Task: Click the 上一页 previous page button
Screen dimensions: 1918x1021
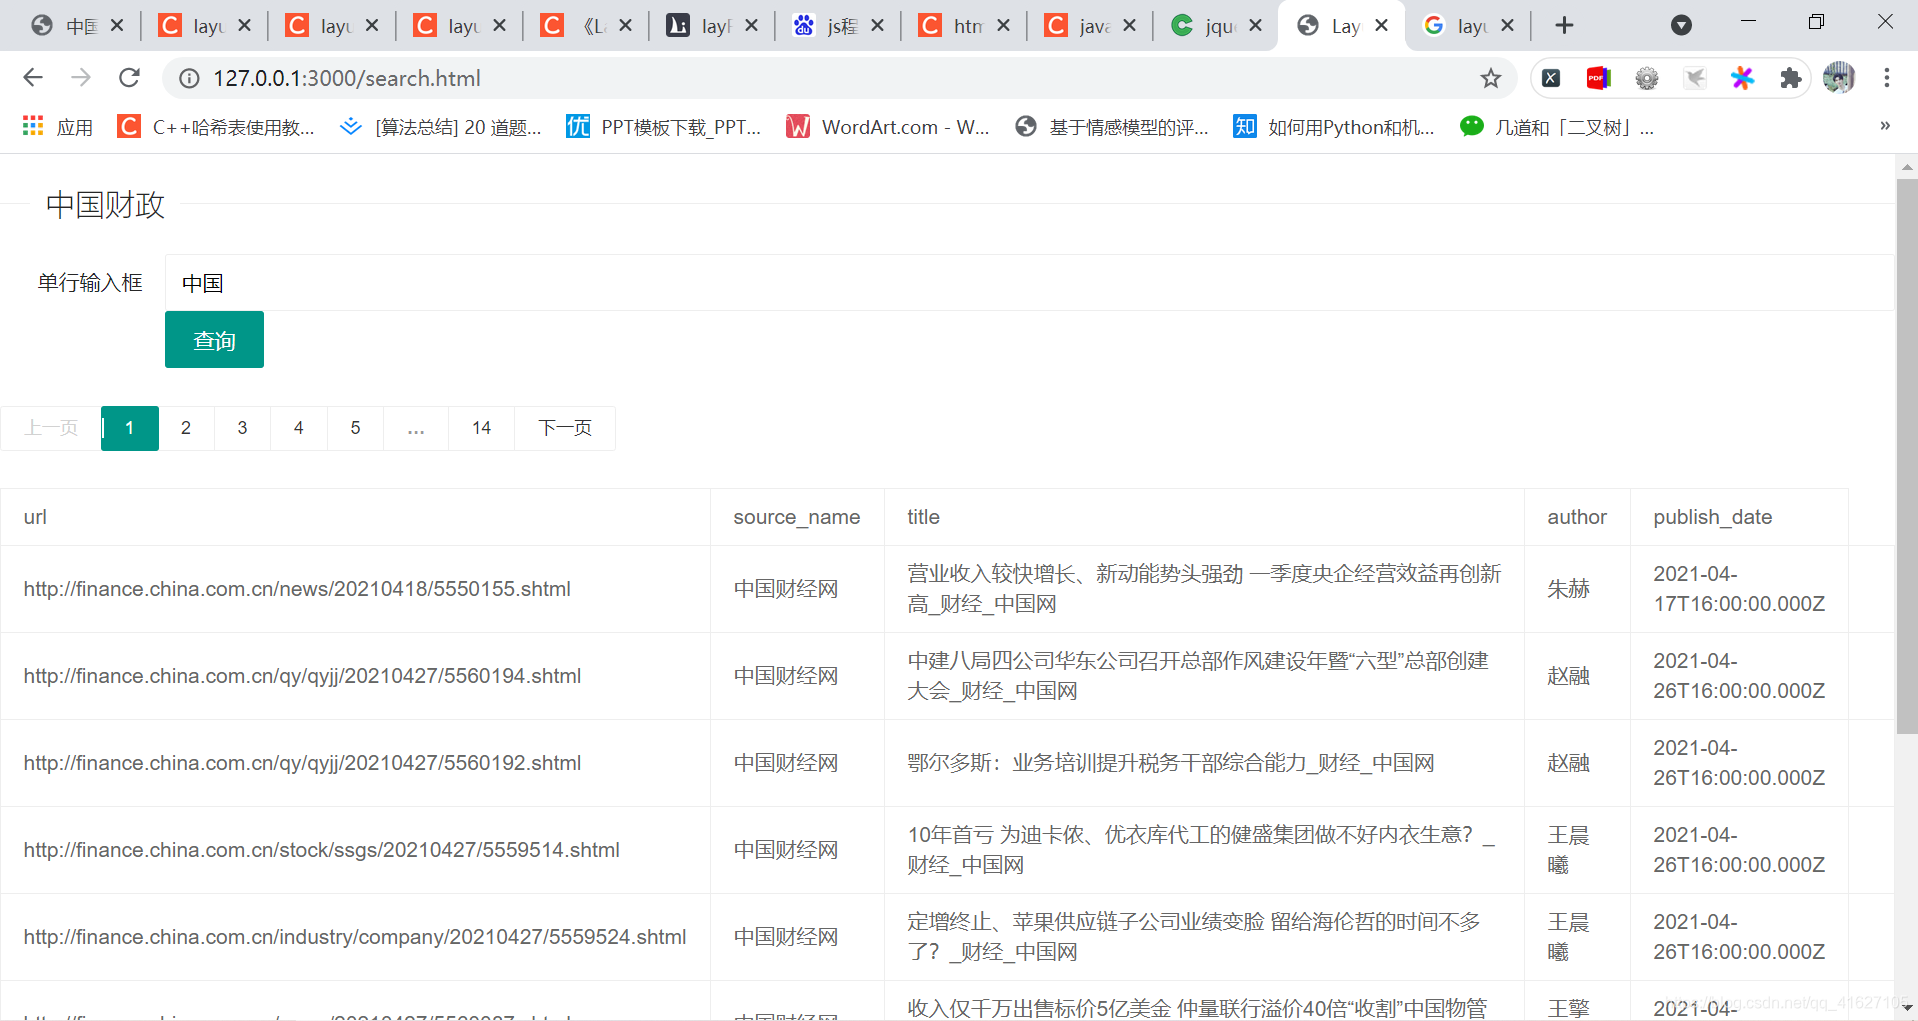Action: (x=51, y=428)
